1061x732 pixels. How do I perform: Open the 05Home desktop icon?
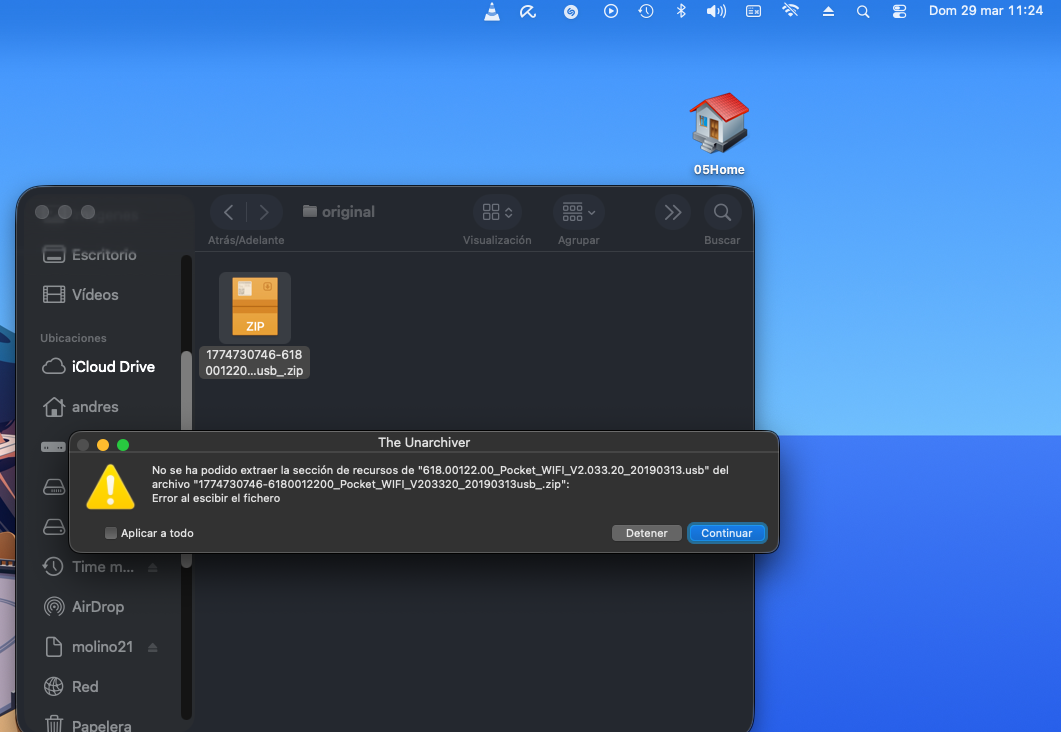719,123
